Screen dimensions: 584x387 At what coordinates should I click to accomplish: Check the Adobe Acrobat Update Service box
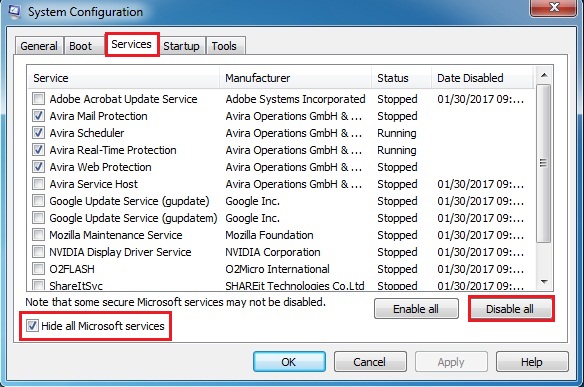38,99
